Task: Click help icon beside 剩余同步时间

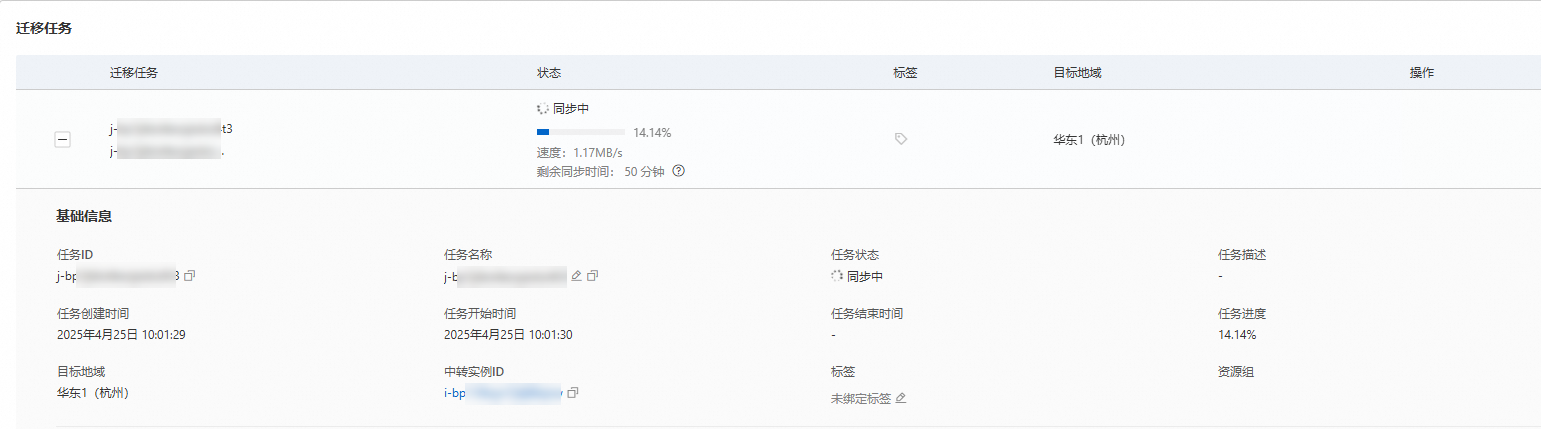Action: click(x=678, y=171)
